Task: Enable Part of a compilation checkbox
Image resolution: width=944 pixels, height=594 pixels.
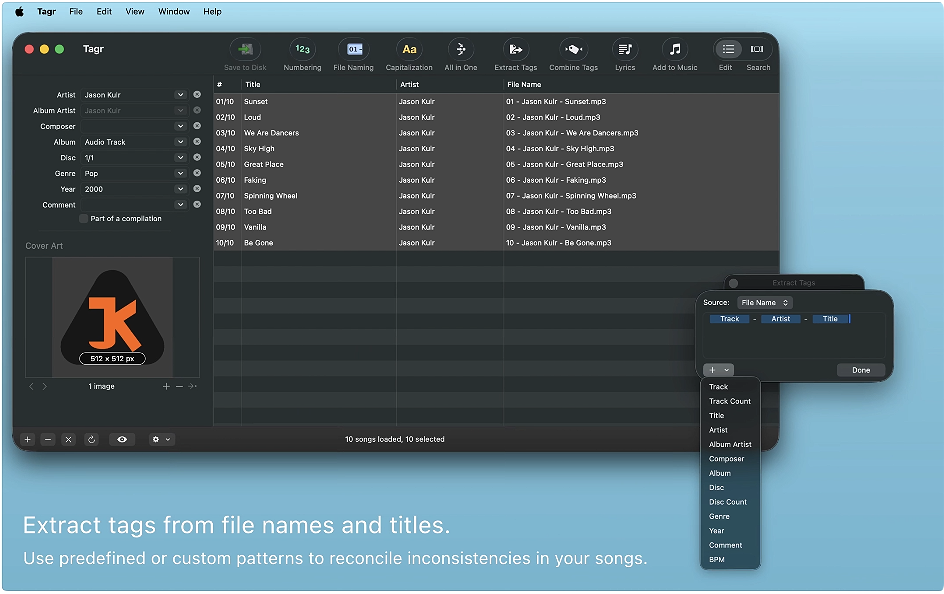Action: 84,218
